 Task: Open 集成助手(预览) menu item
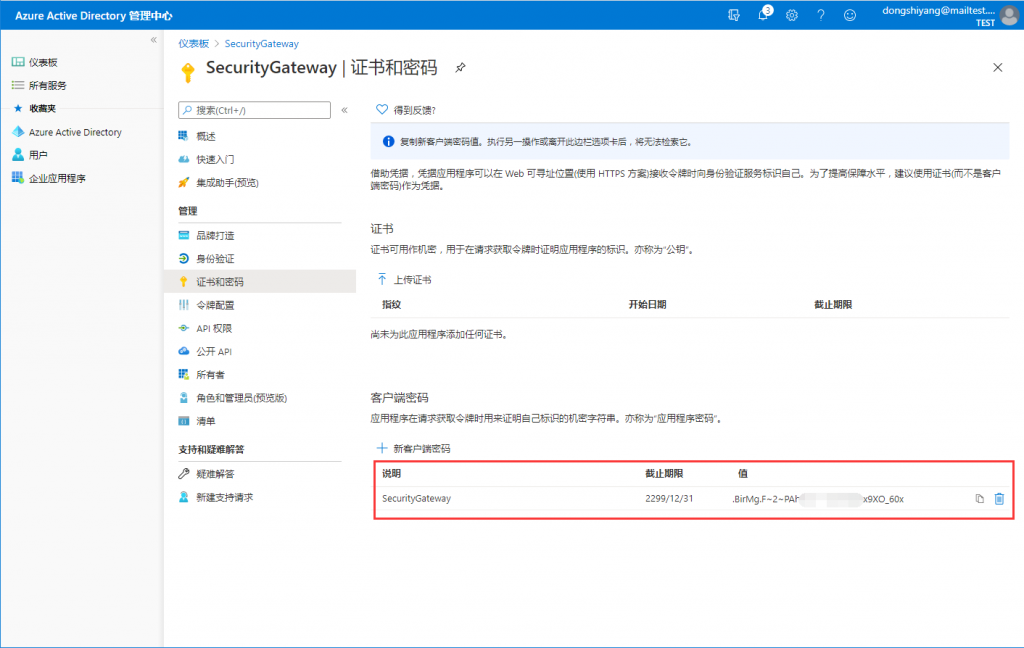tap(227, 183)
